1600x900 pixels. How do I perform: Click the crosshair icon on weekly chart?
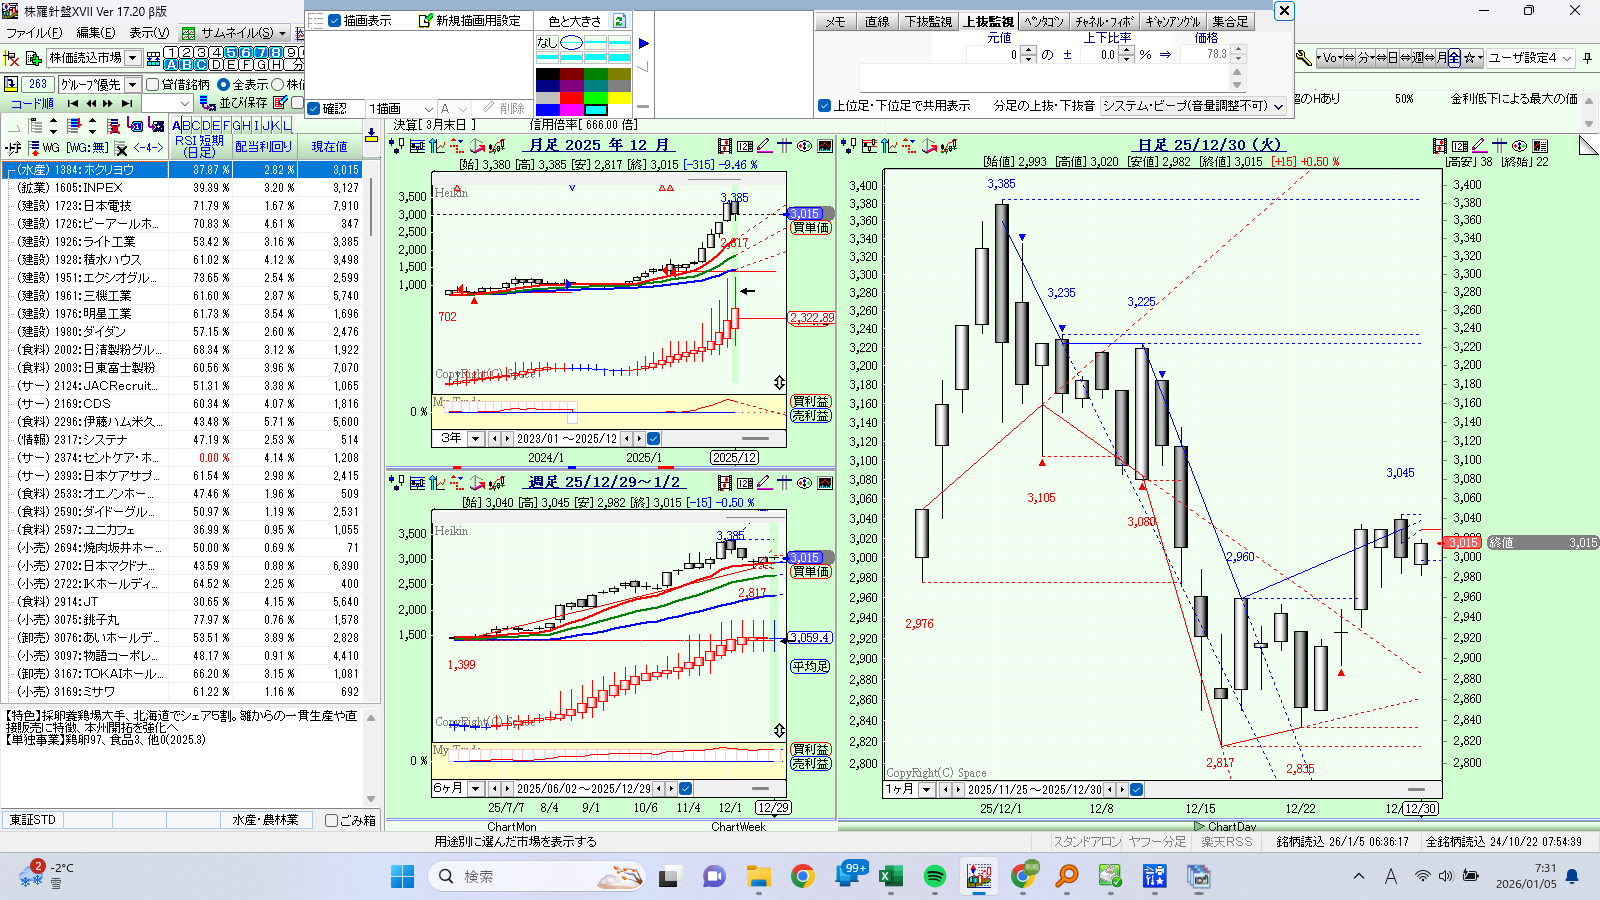point(785,483)
